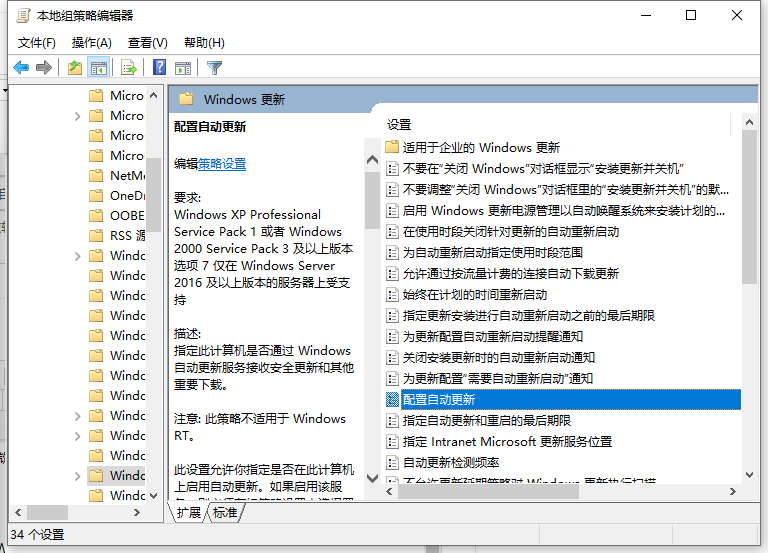
Task: Go up one level with folder icon
Action: [x=75, y=68]
